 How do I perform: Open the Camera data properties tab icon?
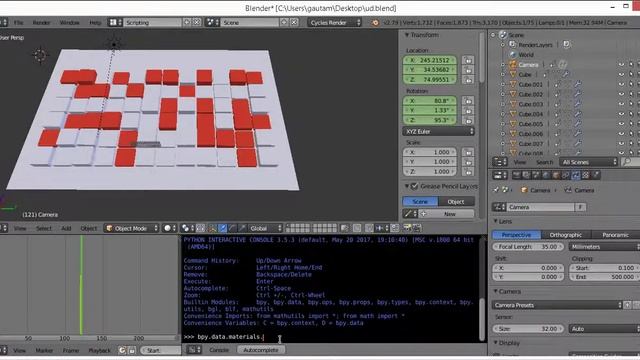[x=576, y=176]
